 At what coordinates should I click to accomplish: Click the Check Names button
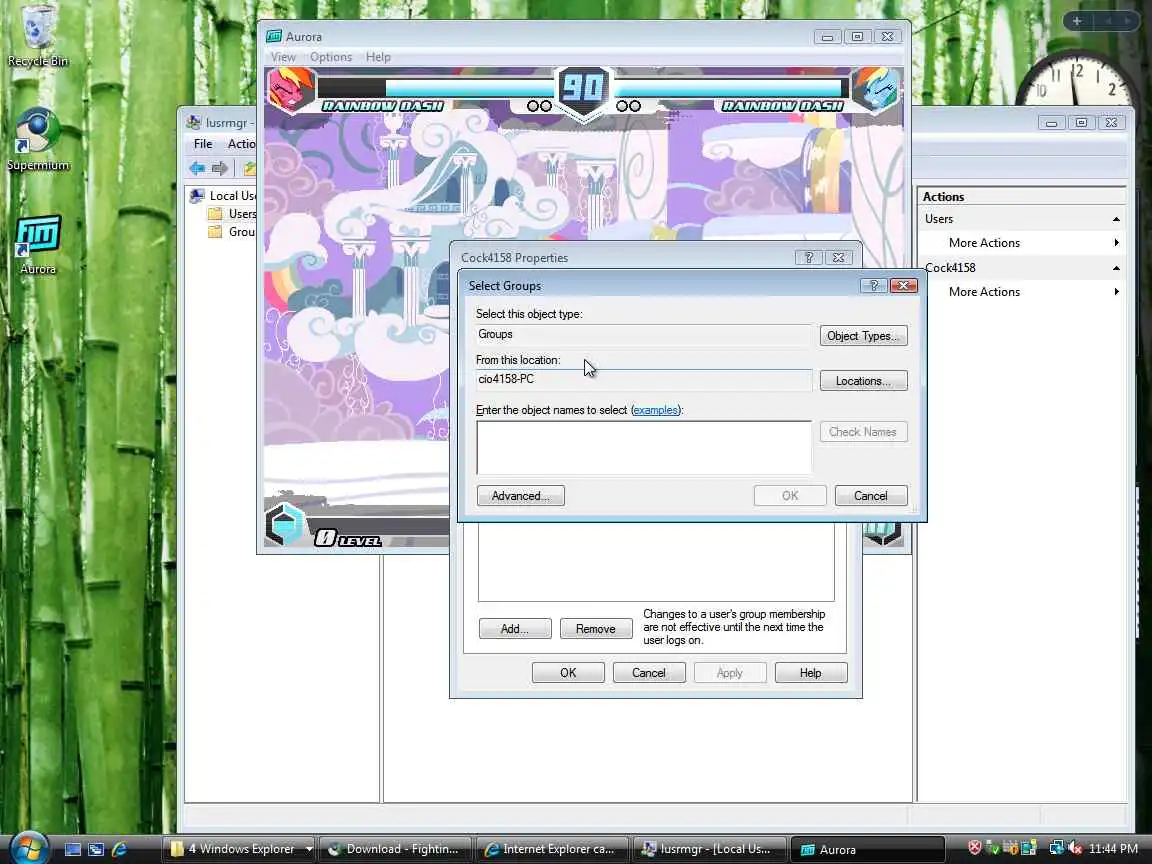click(863, 432)
